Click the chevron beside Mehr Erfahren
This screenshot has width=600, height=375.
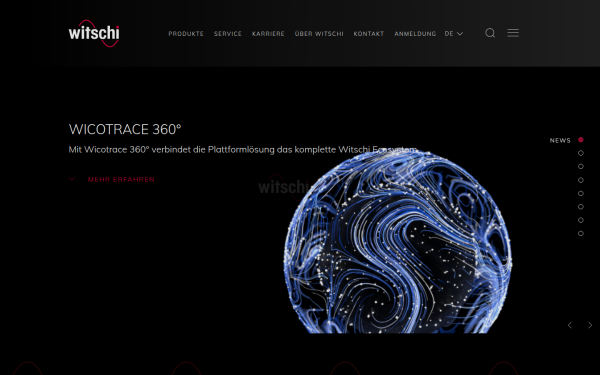pyautogui.click(x=72, y=179)
